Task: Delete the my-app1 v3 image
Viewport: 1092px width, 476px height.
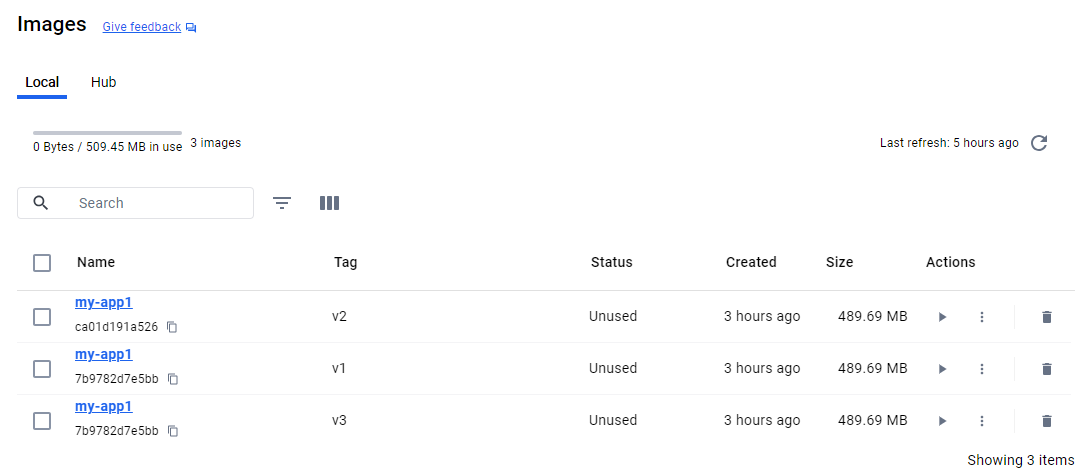Action: 1047,421
